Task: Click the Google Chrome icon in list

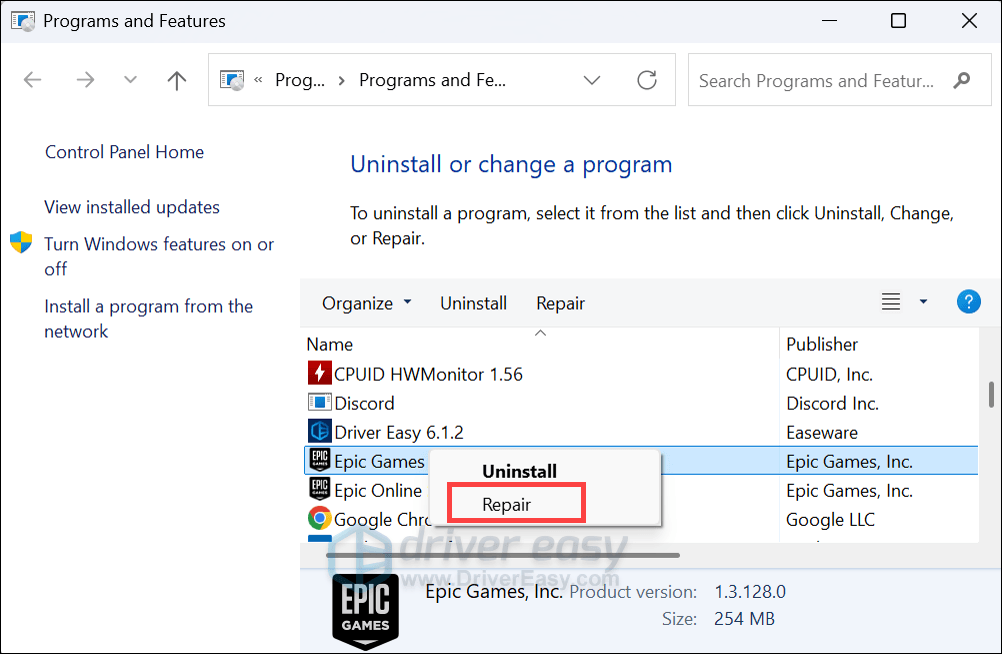Action: point(318,519)
